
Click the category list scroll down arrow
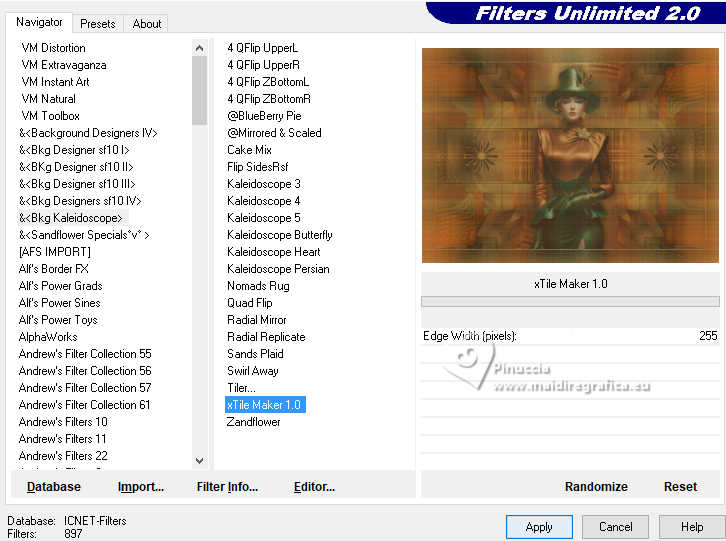[200, 461]
